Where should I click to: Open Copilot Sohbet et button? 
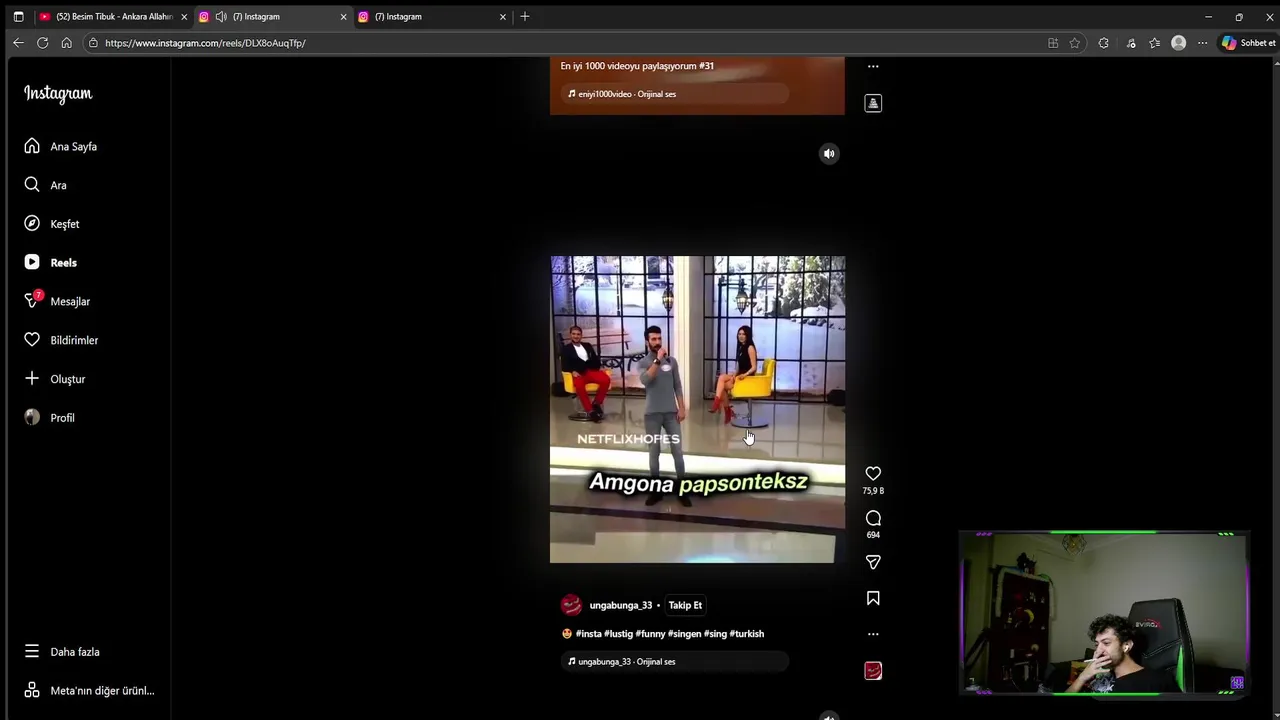click(x=1248, y=43)
